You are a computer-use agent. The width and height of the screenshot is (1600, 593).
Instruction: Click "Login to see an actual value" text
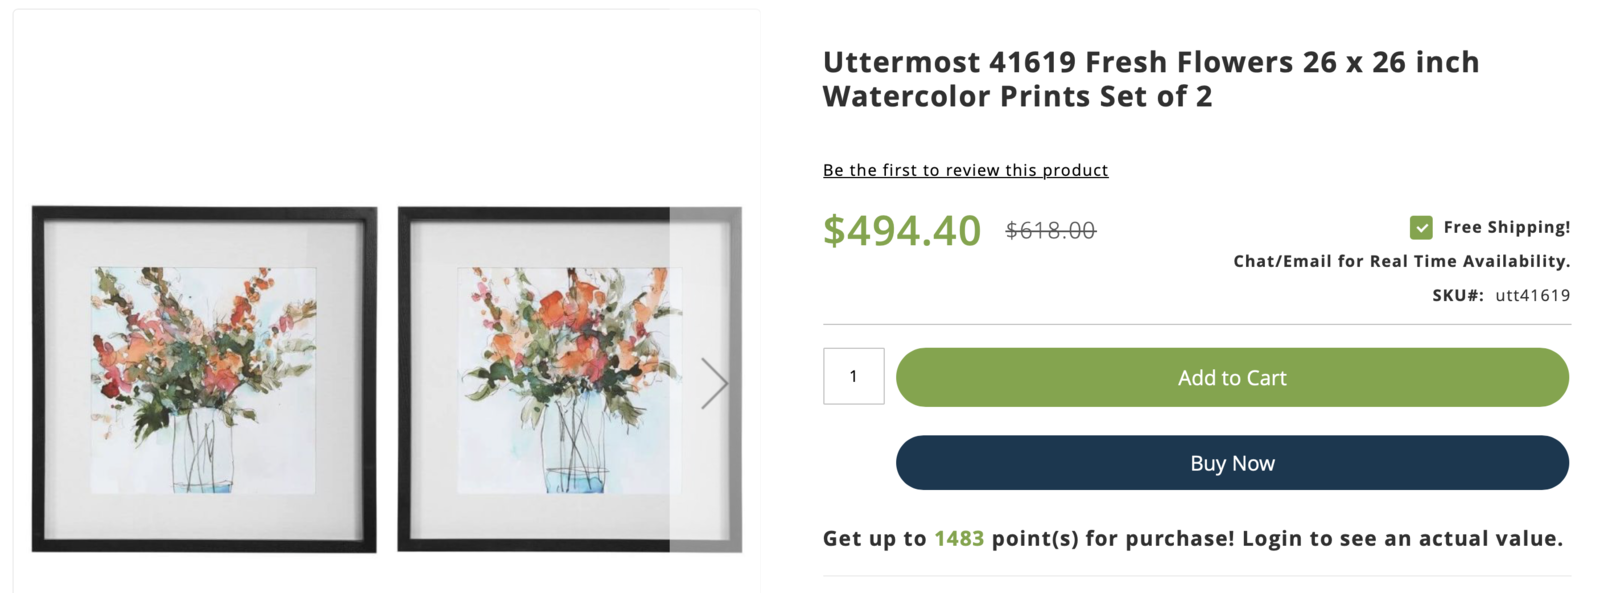(1402, 539)
